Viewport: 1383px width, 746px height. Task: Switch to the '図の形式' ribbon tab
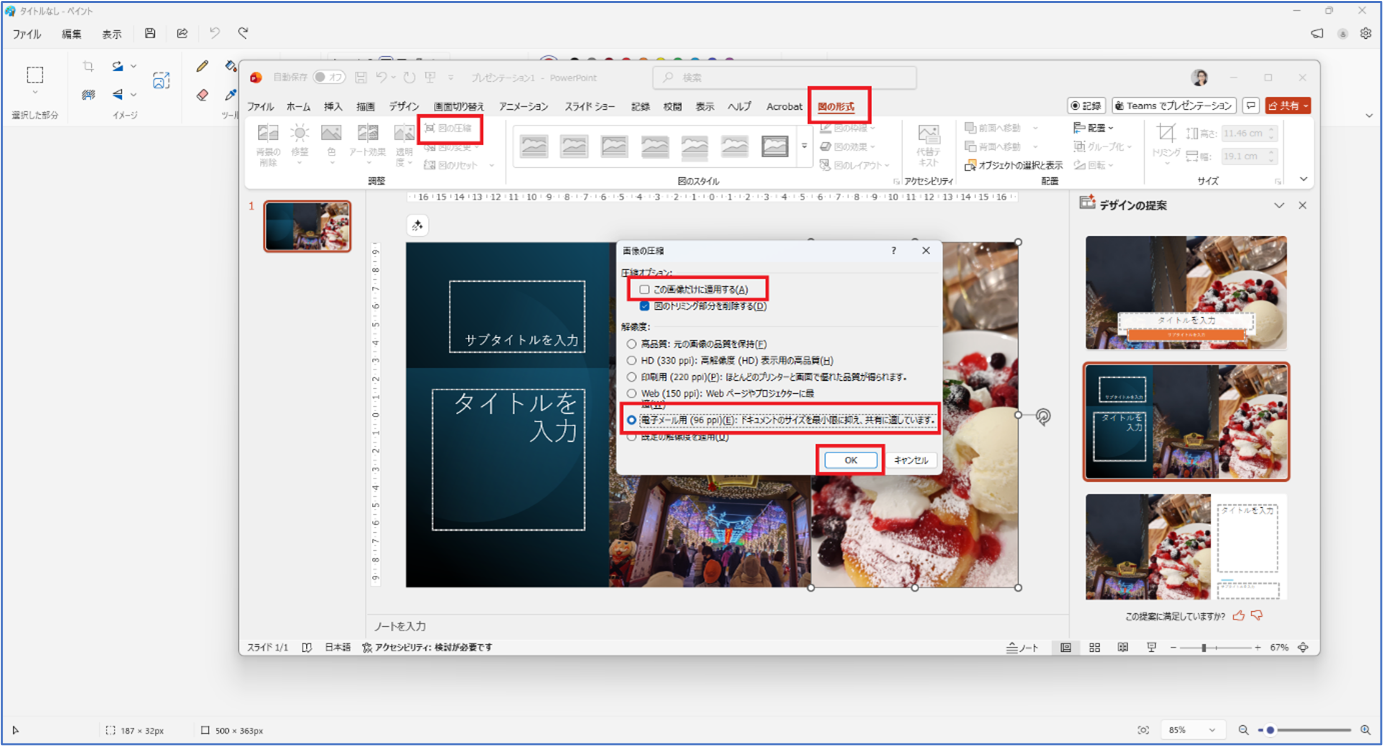pos(836,107)
